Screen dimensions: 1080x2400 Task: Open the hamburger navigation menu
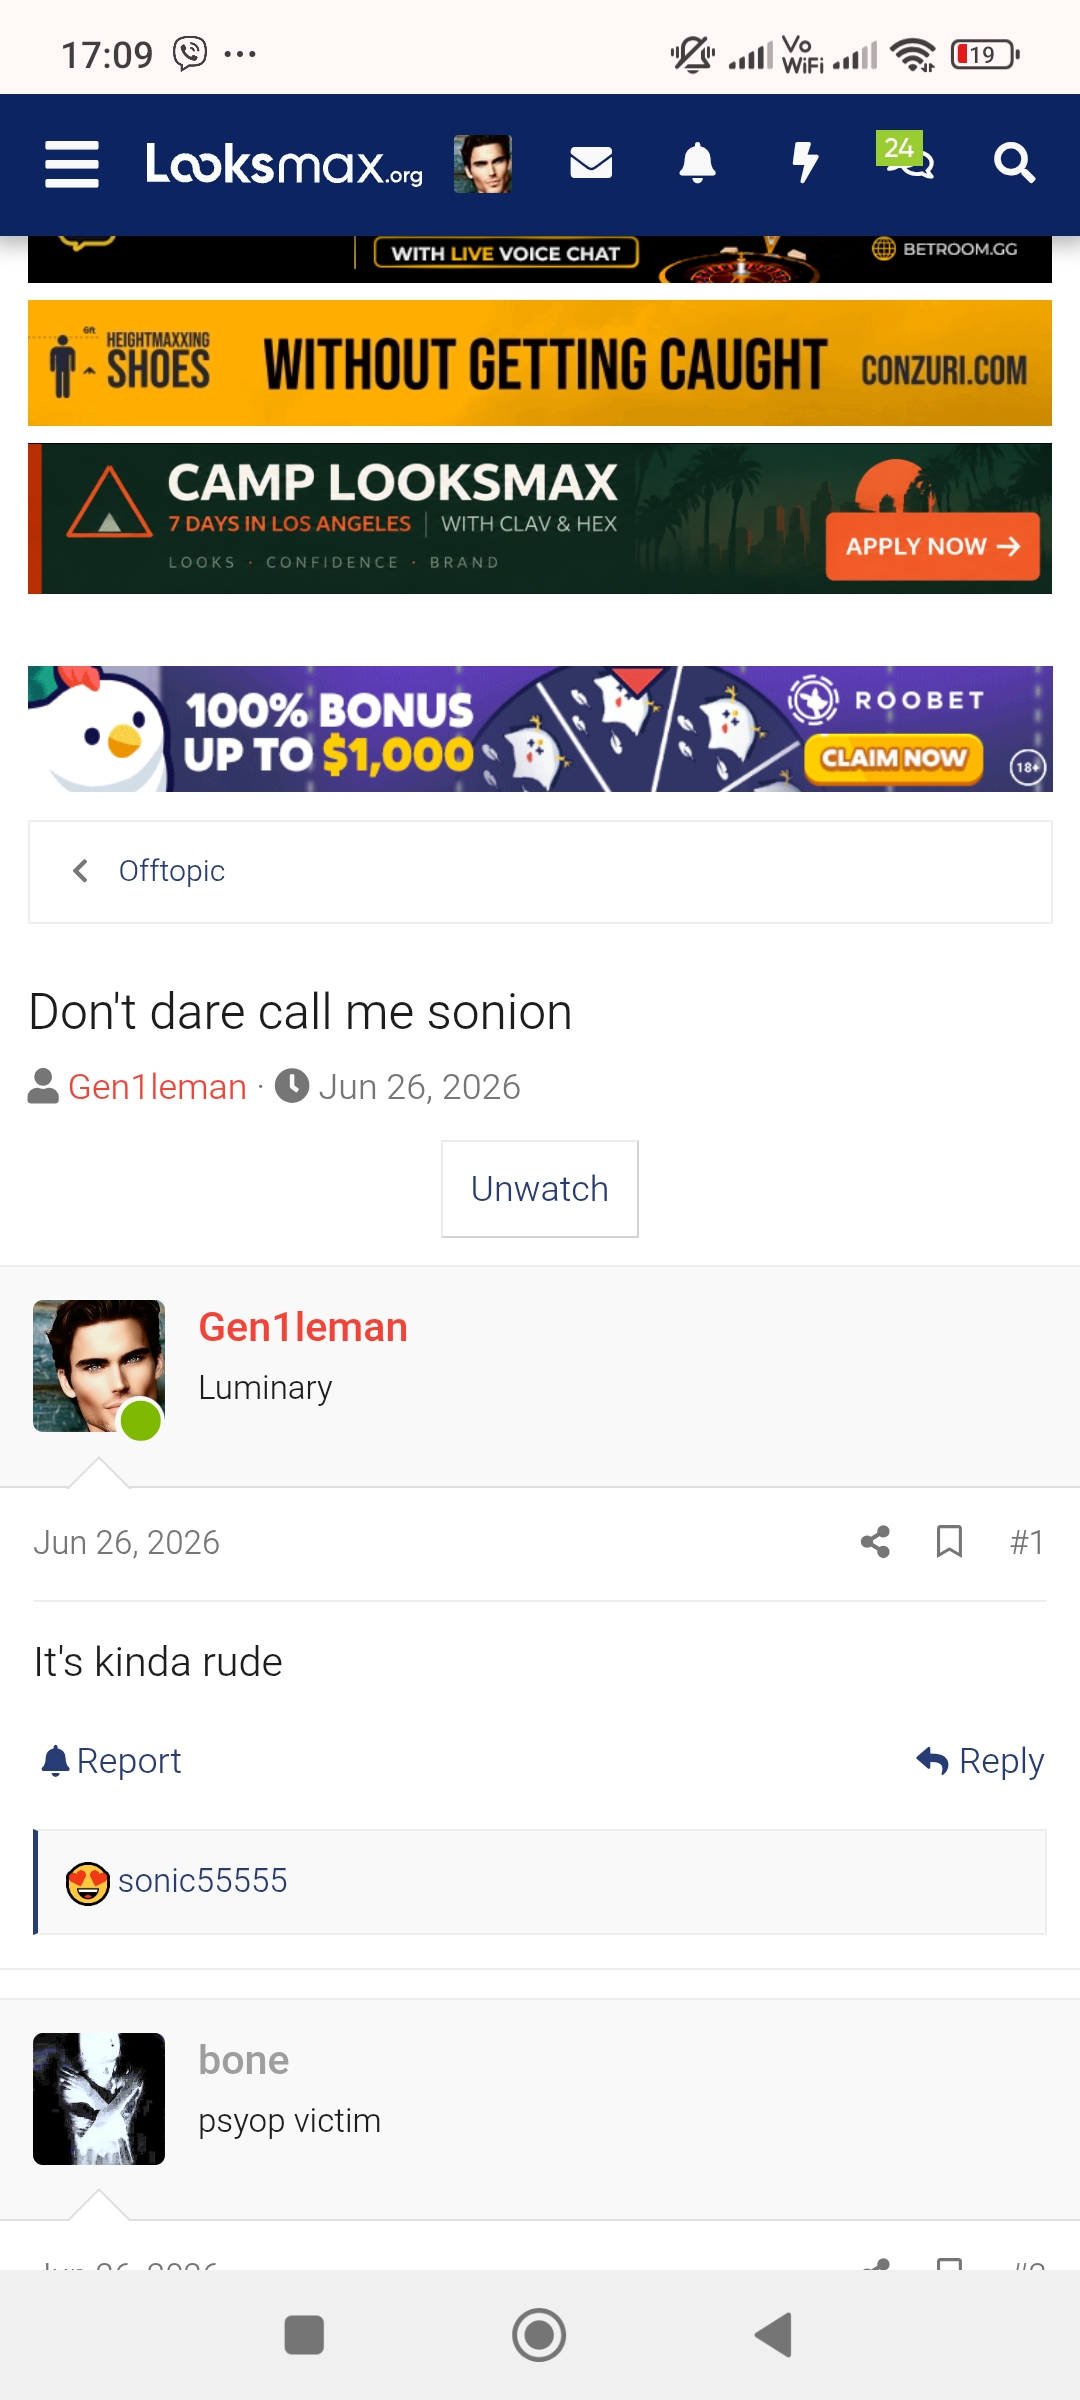pyautogui.click(x=72, y=164)
